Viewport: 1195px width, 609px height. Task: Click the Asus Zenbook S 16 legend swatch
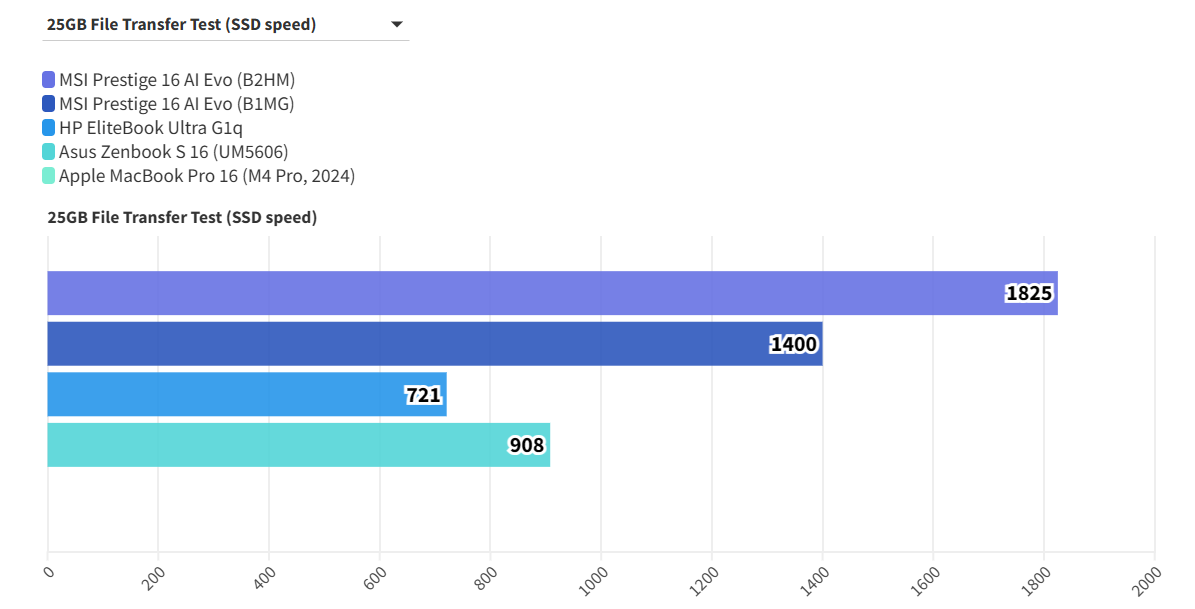pyautogui.click(x=49, y=152)
